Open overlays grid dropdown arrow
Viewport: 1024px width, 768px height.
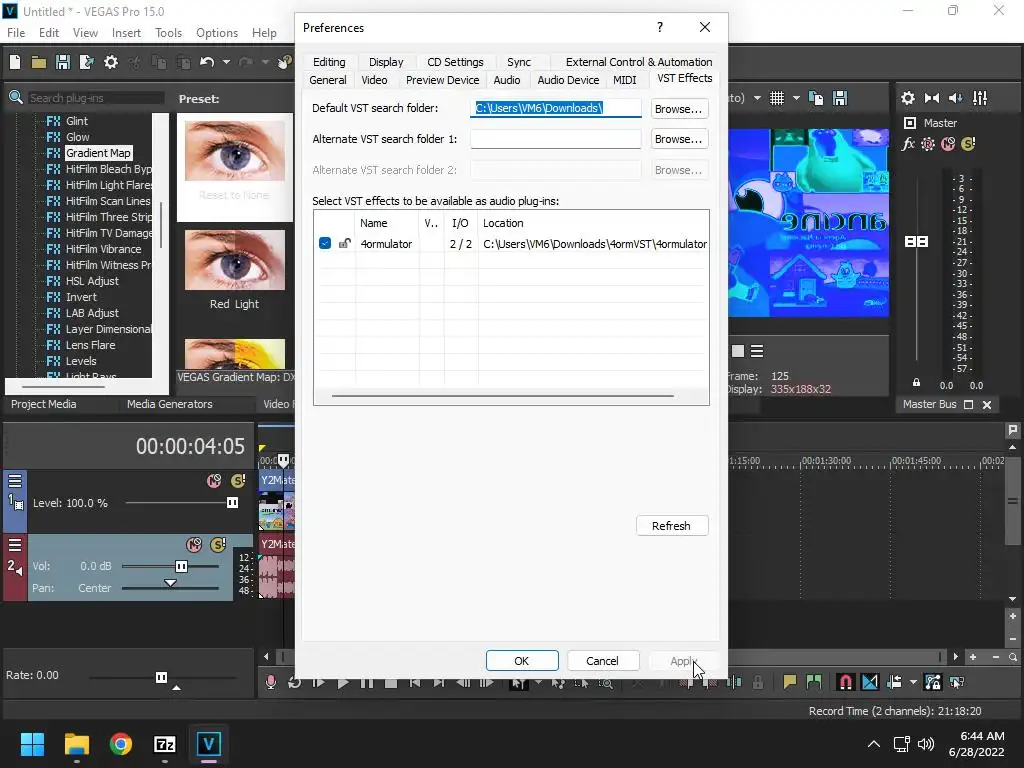796,98
